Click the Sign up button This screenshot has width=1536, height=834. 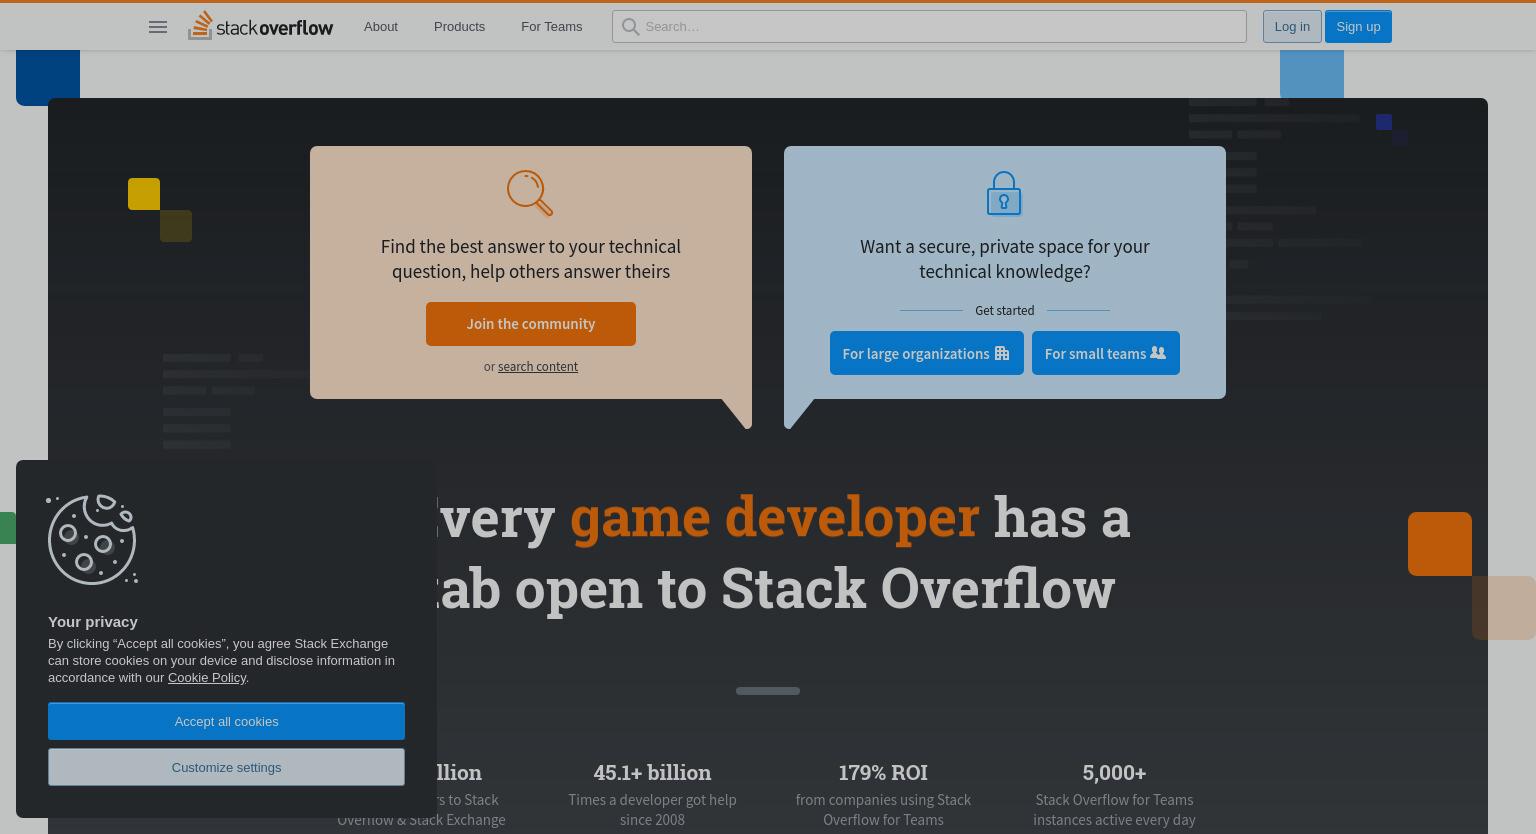pyautogui.click(x=1358, y=27)
